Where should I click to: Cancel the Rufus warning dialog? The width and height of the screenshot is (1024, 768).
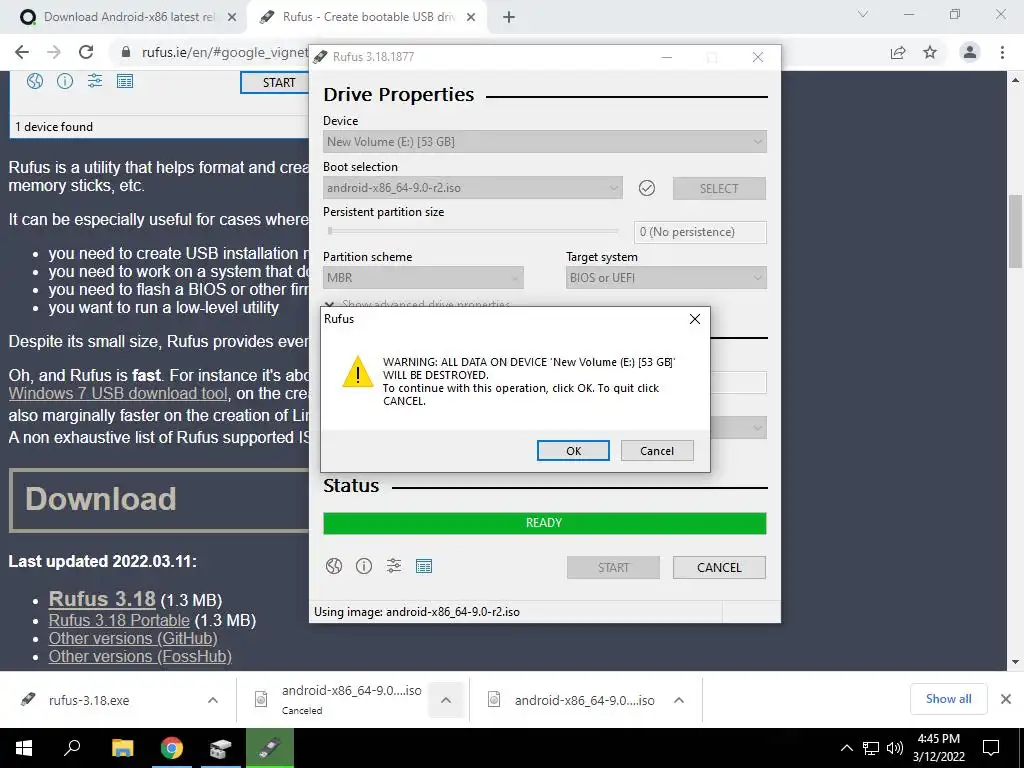tap(656, 451)
